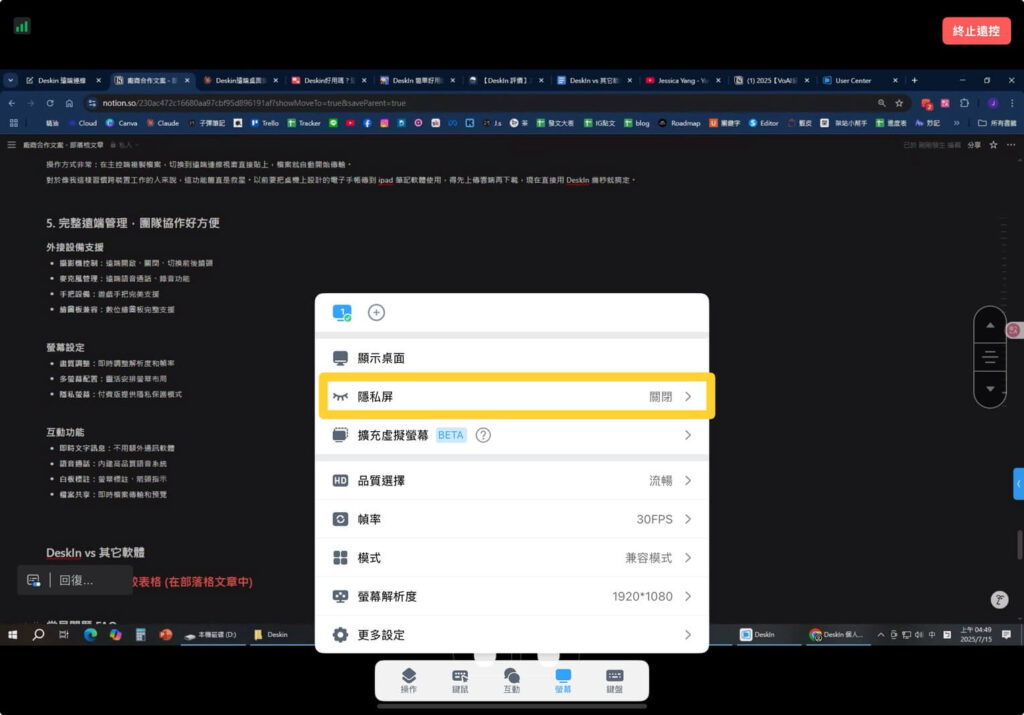
Task: Bookmark this page with the star icon
Action: (x=899, y=103)
